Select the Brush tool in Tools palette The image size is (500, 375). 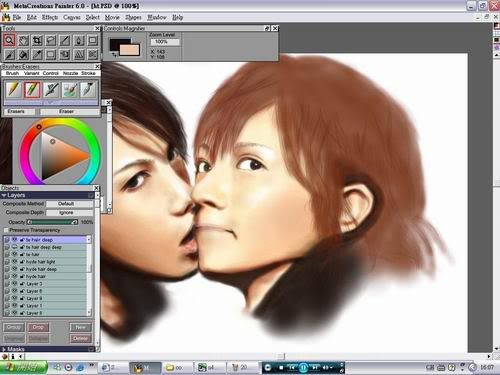tap(9, 54)
